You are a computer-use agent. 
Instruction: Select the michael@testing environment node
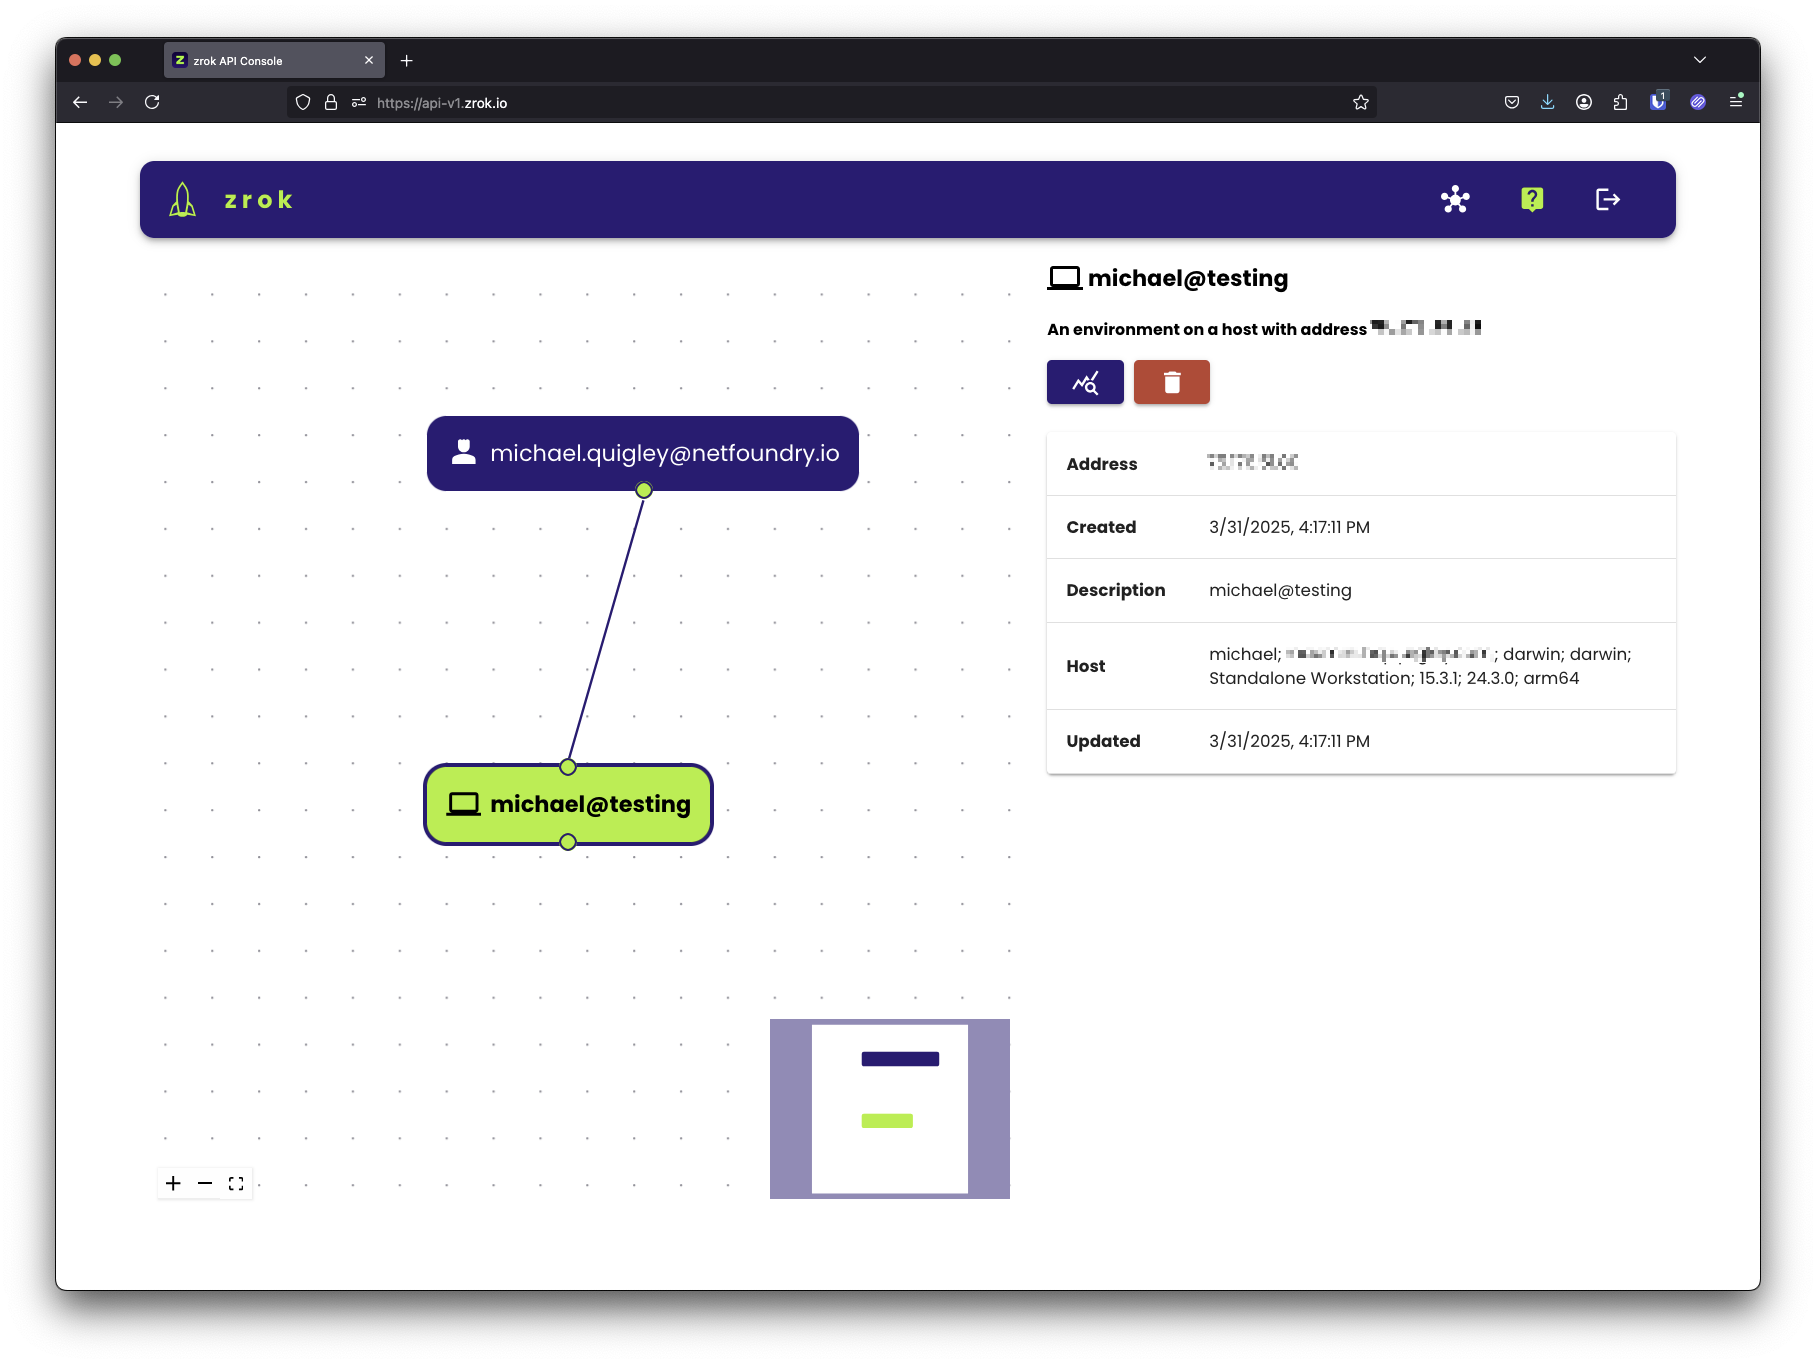tap(568, 804)
